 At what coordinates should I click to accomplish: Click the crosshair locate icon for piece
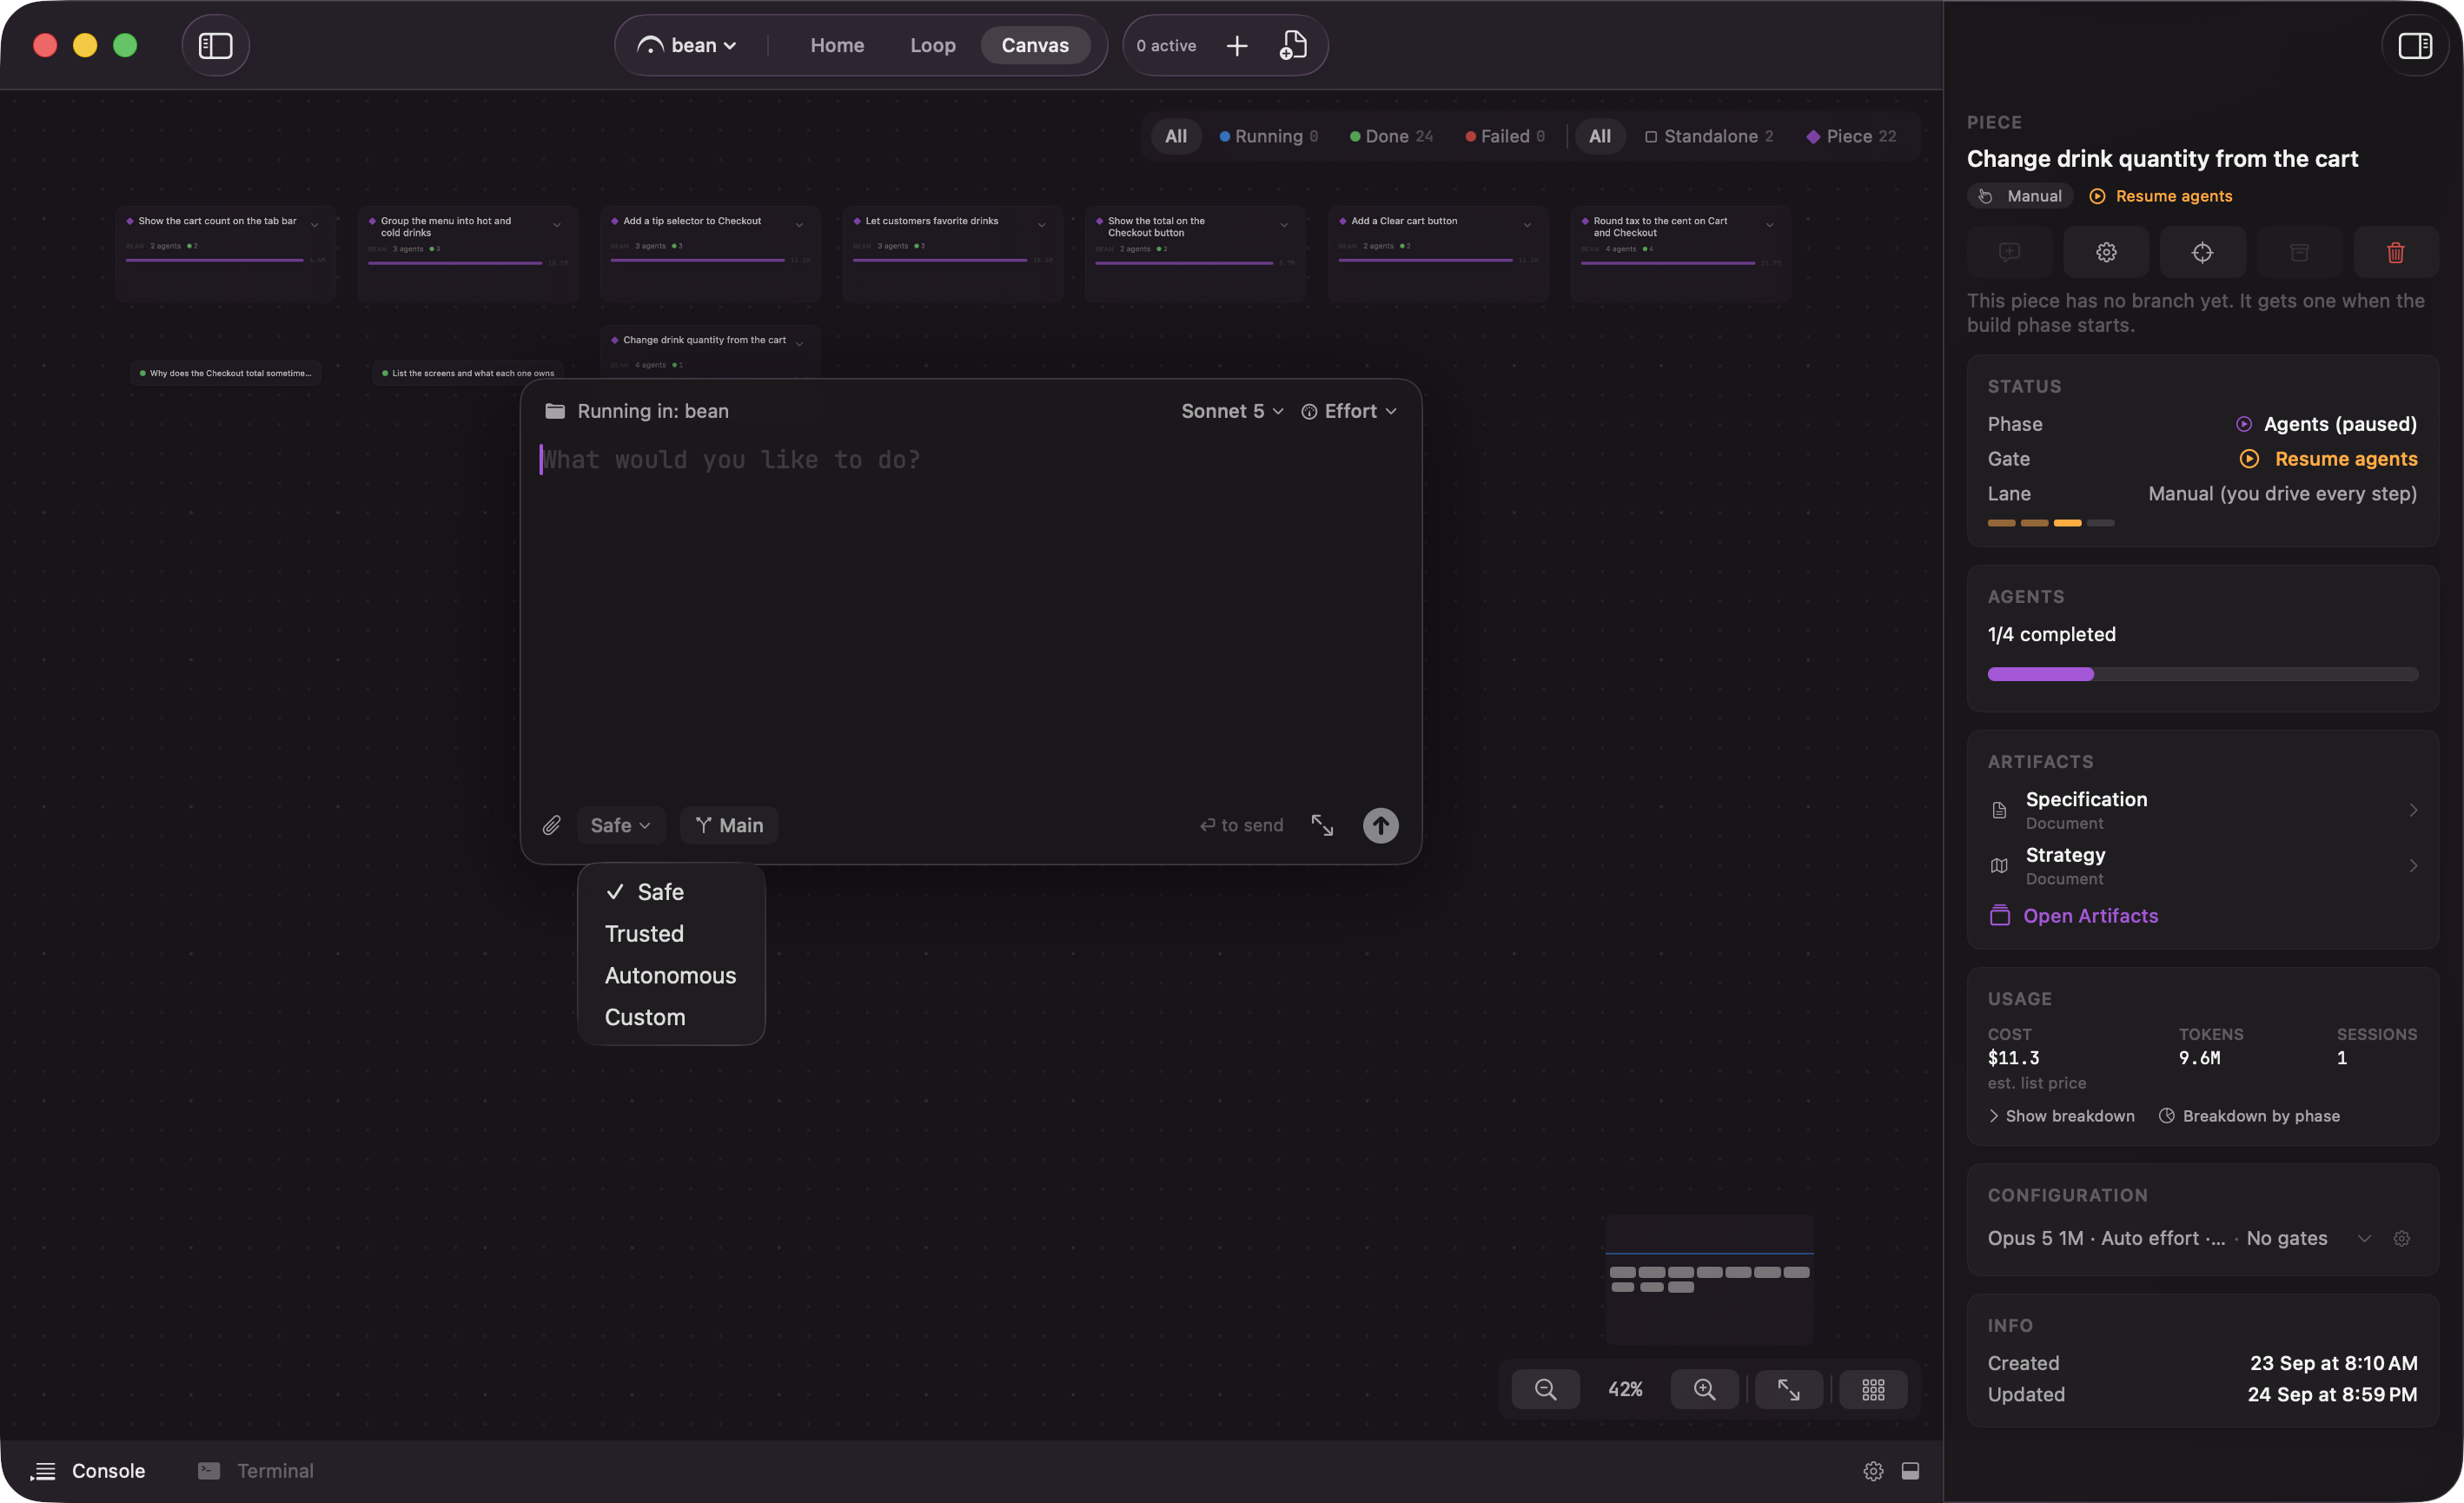pos(2202,252)
